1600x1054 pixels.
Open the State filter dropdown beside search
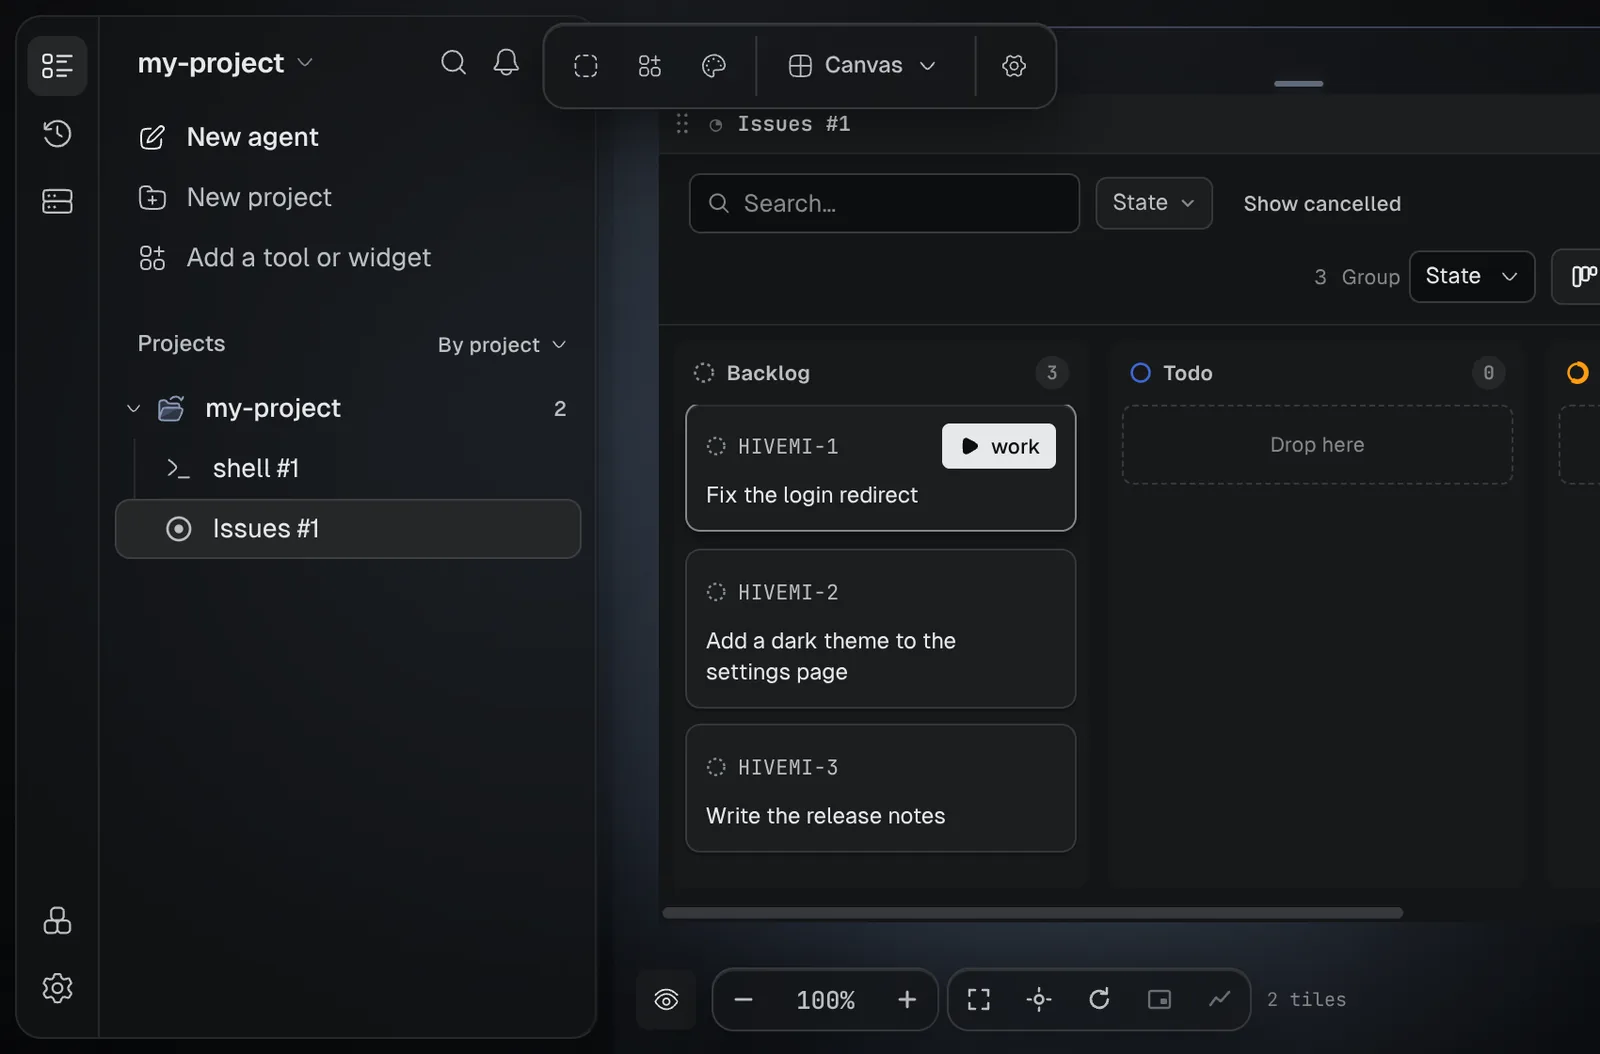(1154, 203)
